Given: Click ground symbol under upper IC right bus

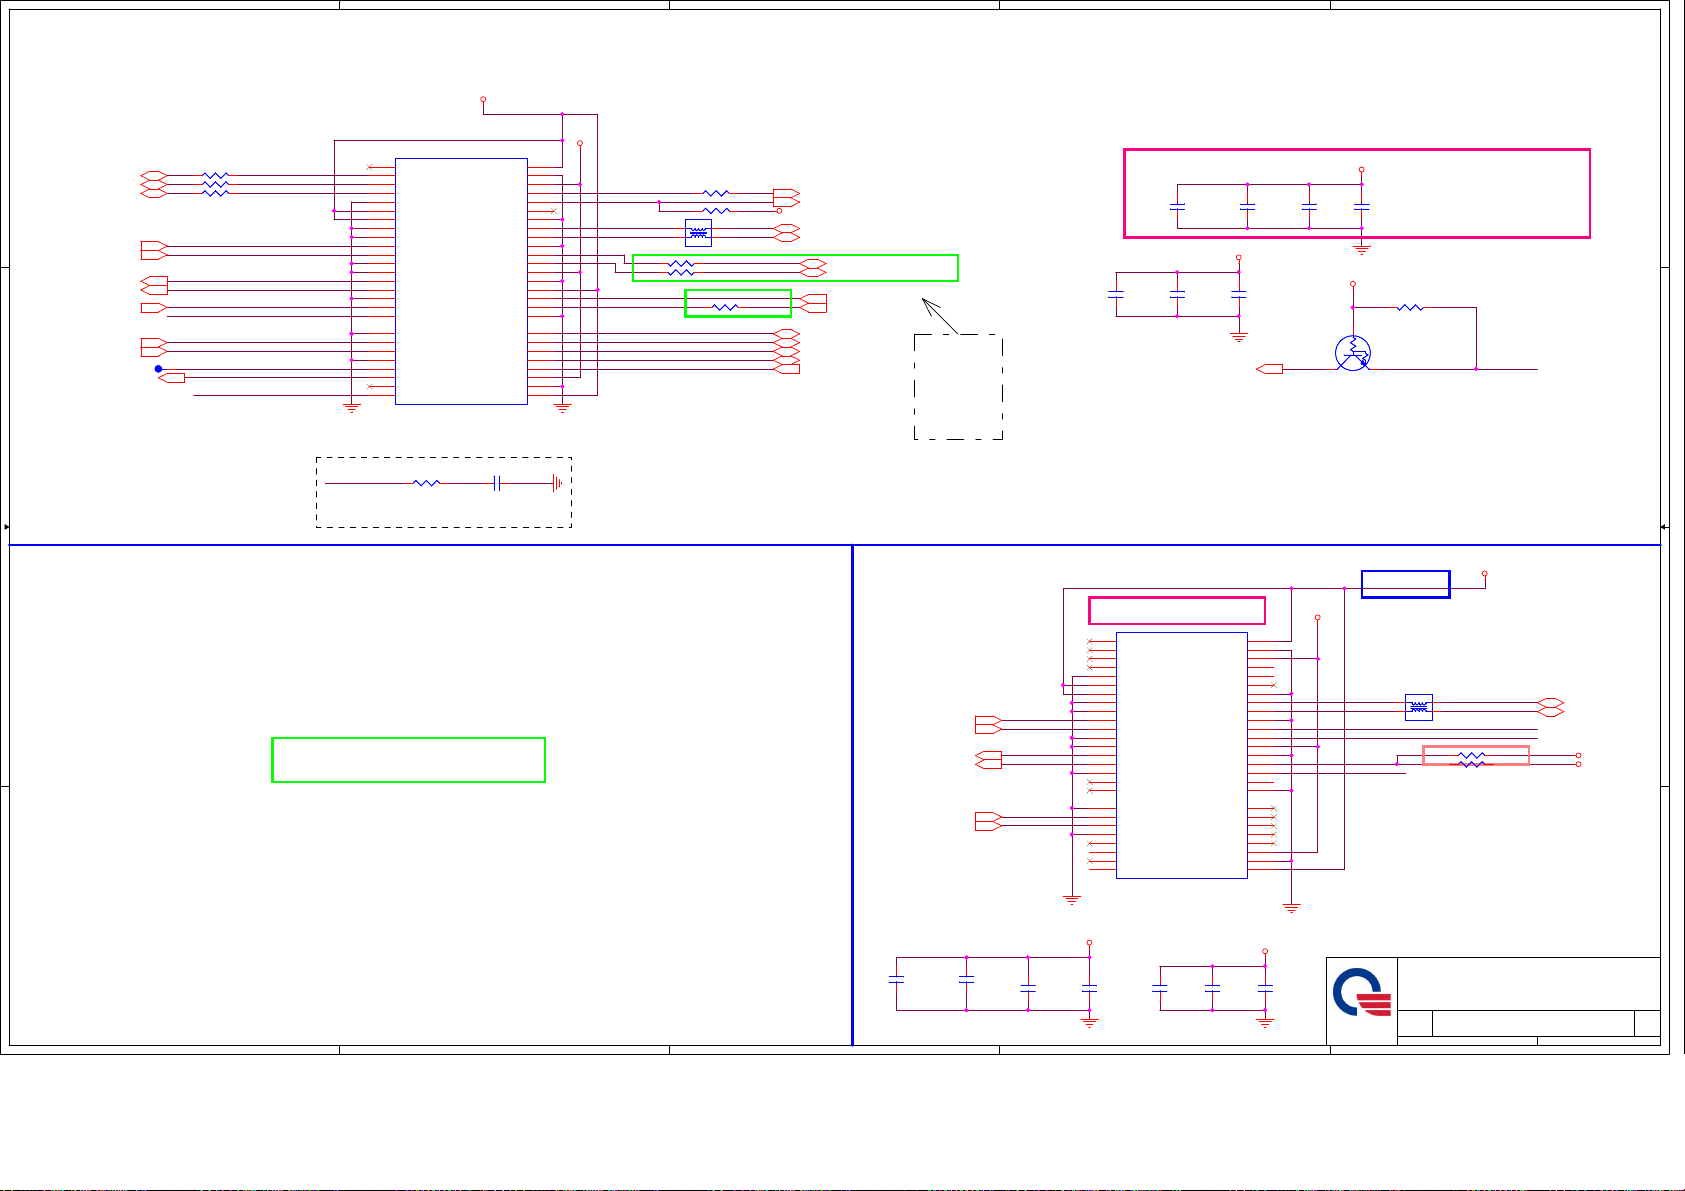Looking at the screenshot, I should click(562, 407).
